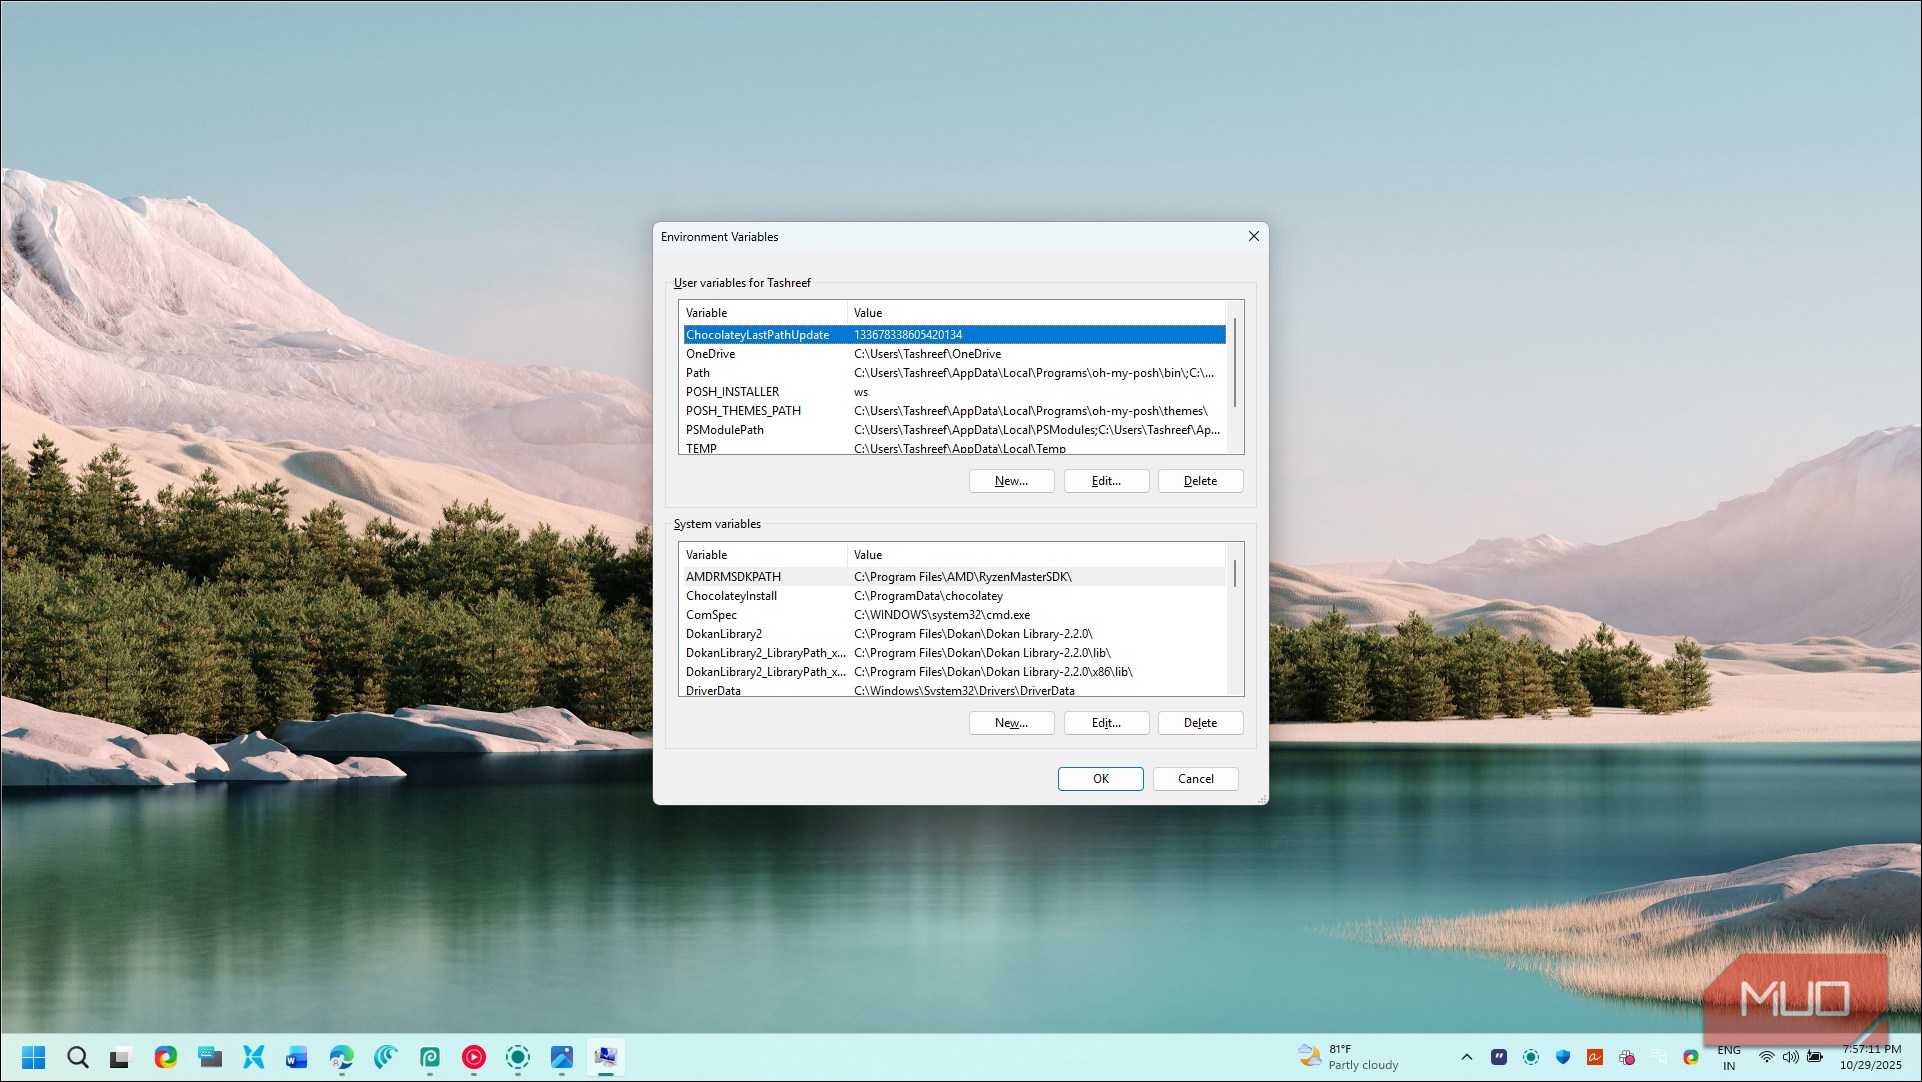Open battery status tray icon

tap(1814, 1057)
